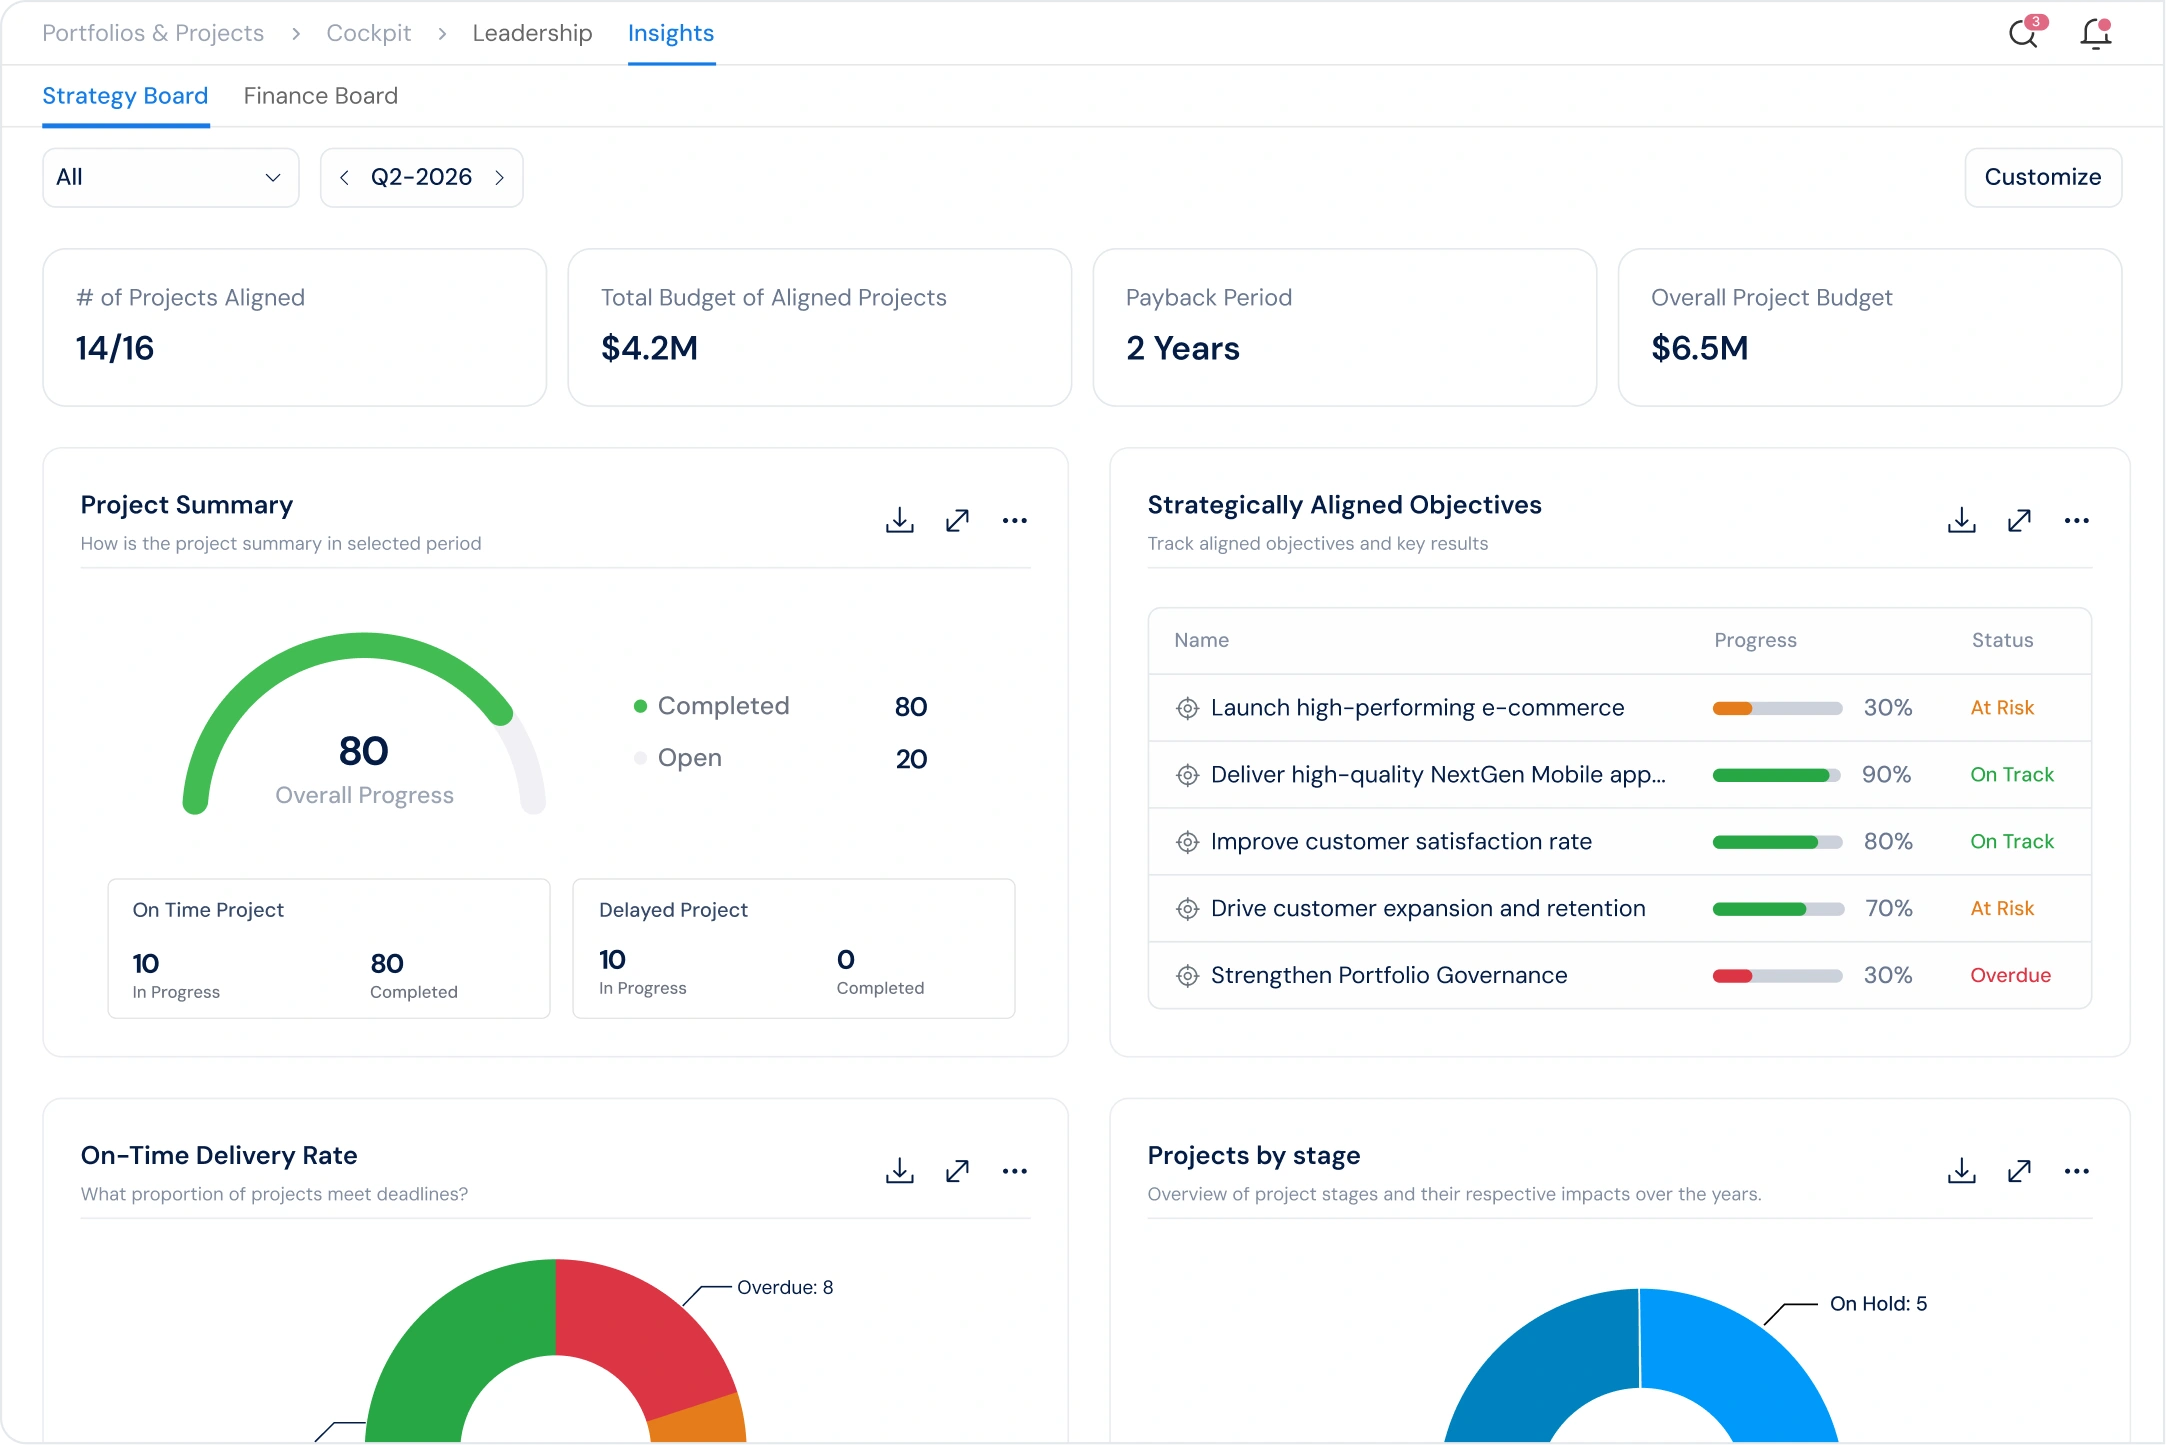Click target icon for Deliver NextGen Mobile app
Screen dimensions: 2166x1445
[x=1187, y=775]
